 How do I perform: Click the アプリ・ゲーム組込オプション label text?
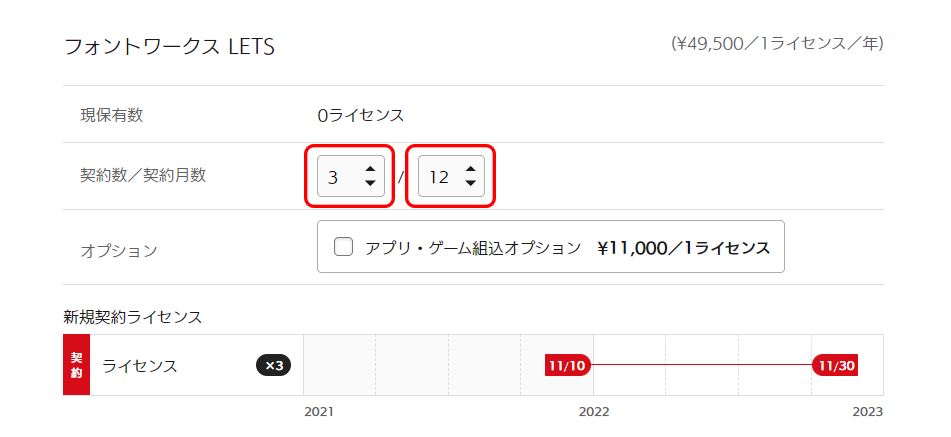[x=473, y=247]
